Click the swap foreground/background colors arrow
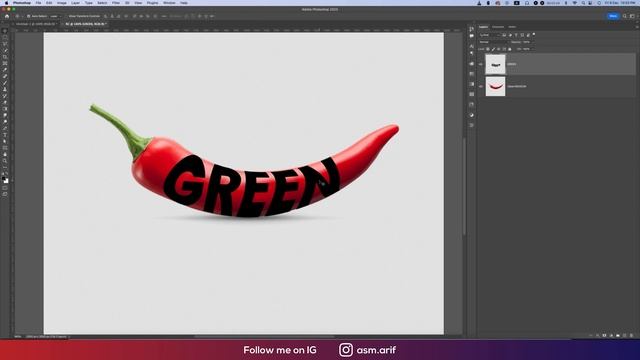The image size is (640, 360). [7, 174]
